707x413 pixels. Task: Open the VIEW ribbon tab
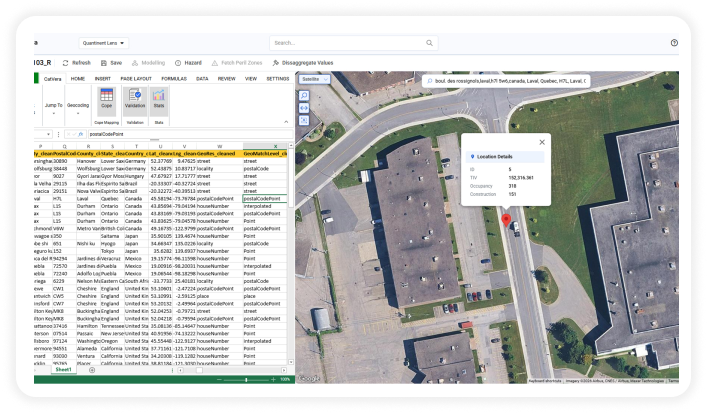pyautogui.click(x=251, y=79)
